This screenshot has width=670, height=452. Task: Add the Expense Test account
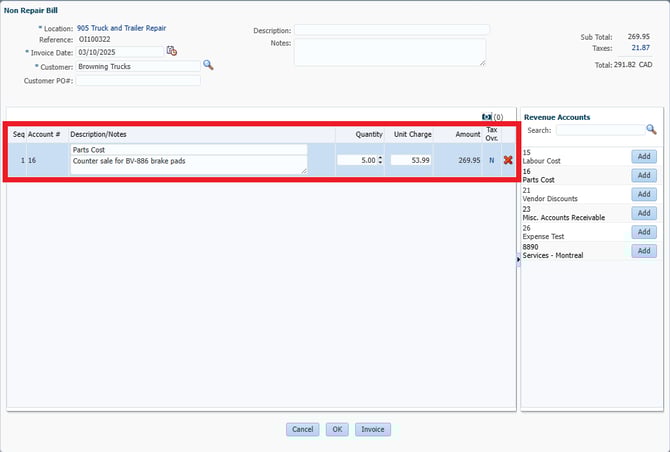point(644,232)
